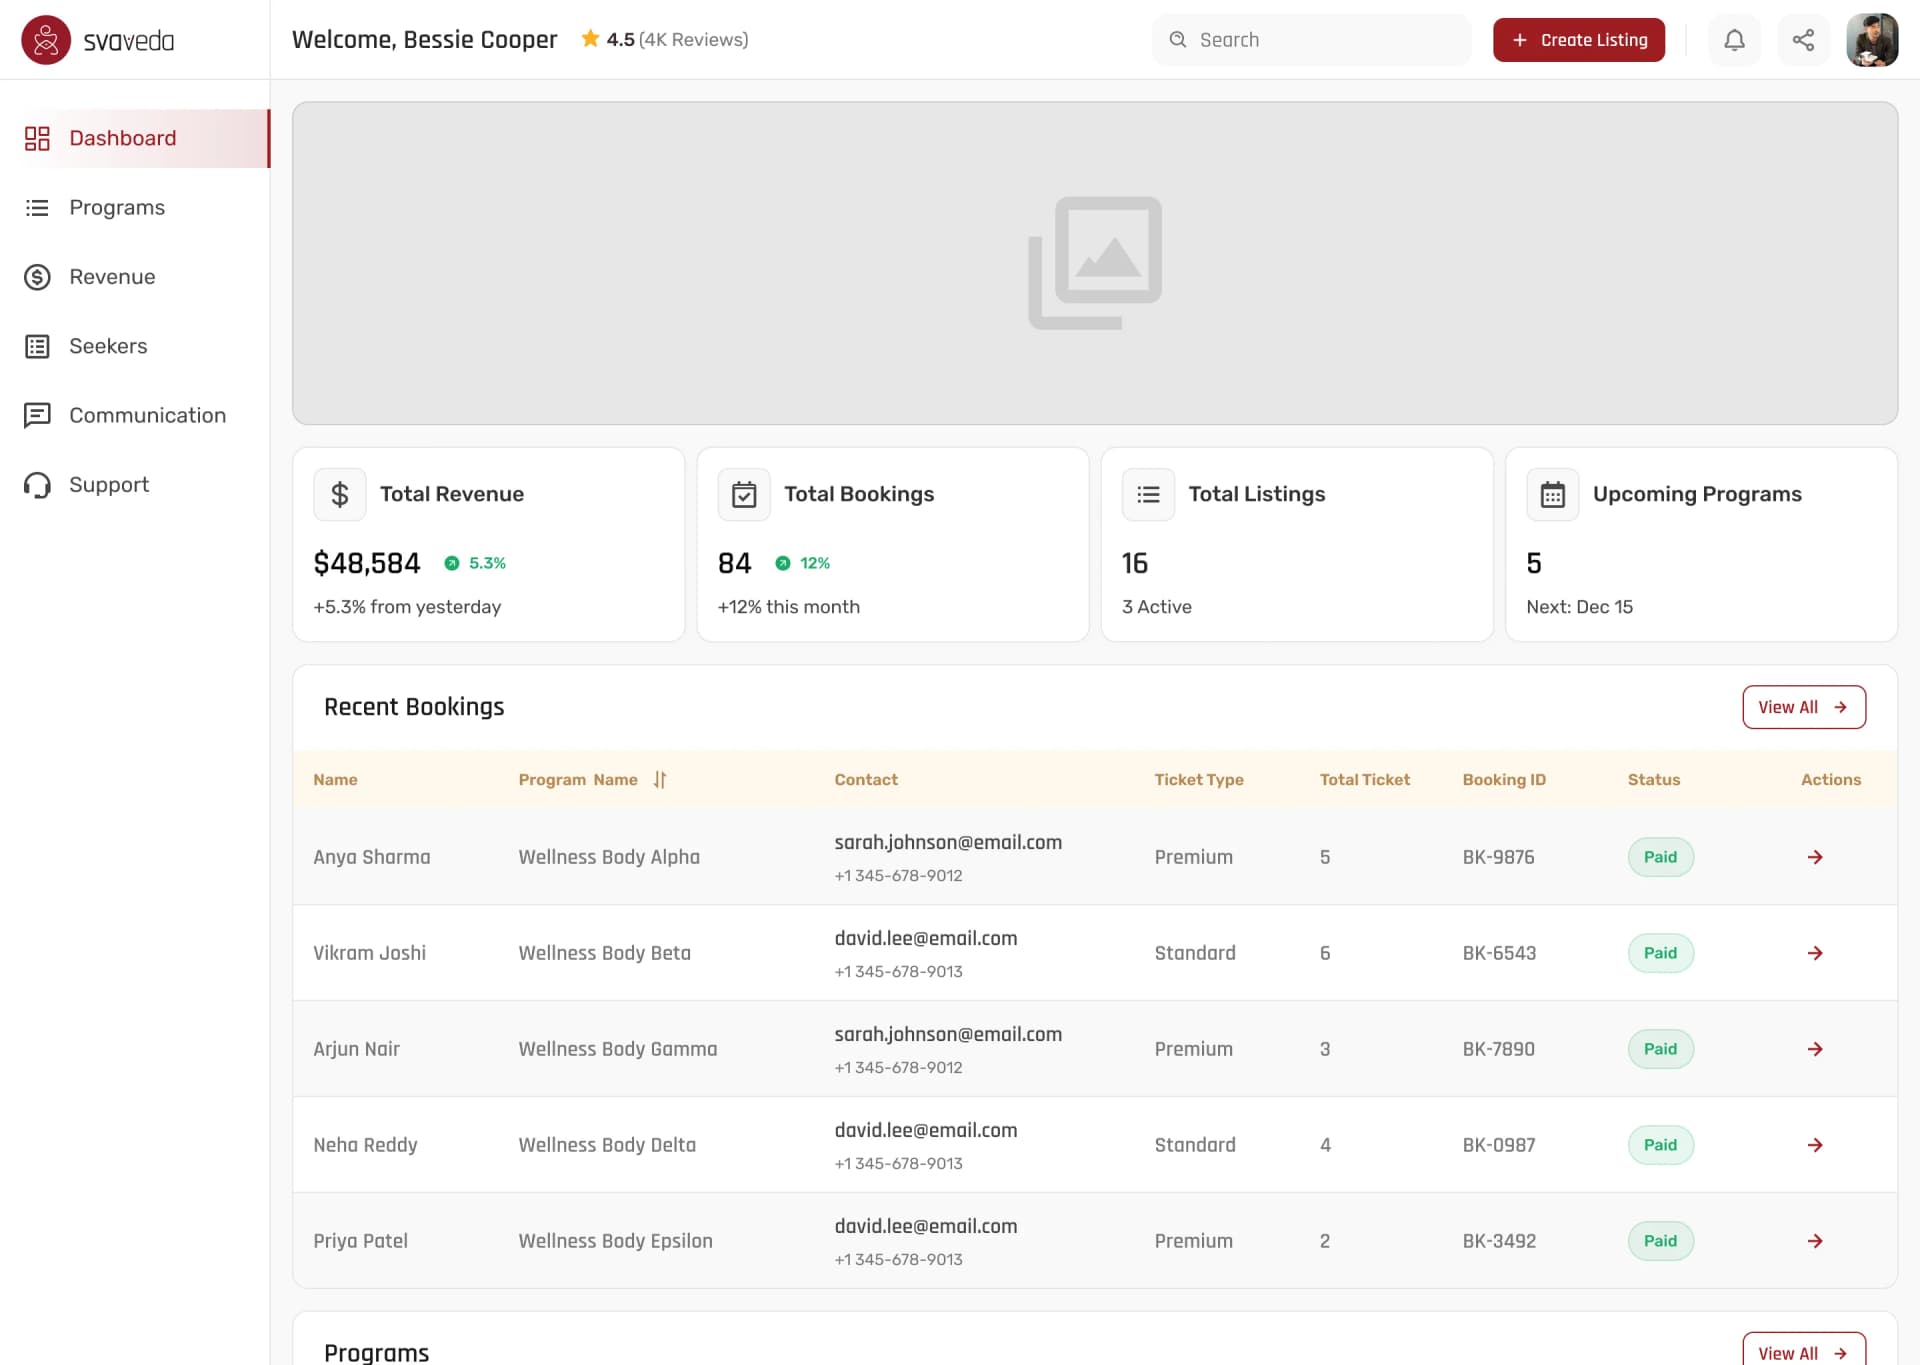The height and width of the screenshot is (1365, 1920).
Task: Click the Upcoming Programs calendar icon
Action: coord(1553,494)
